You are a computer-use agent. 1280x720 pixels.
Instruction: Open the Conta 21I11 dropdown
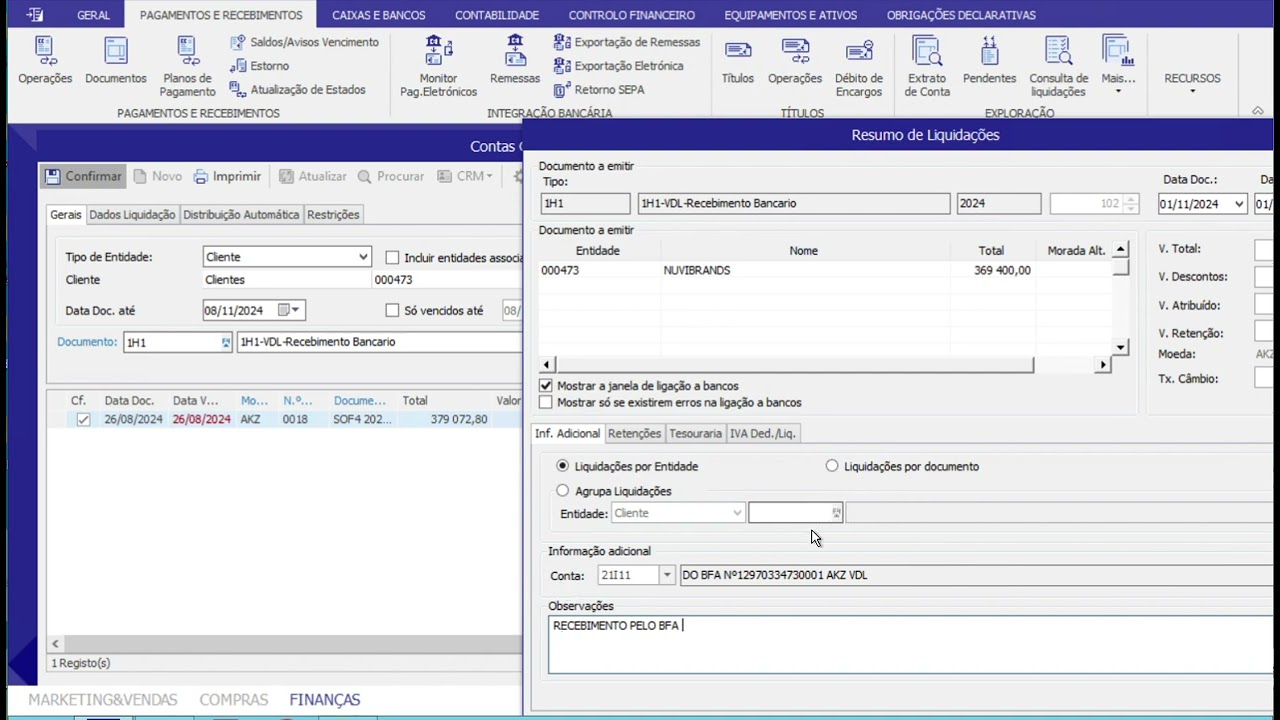coord(667,575)
